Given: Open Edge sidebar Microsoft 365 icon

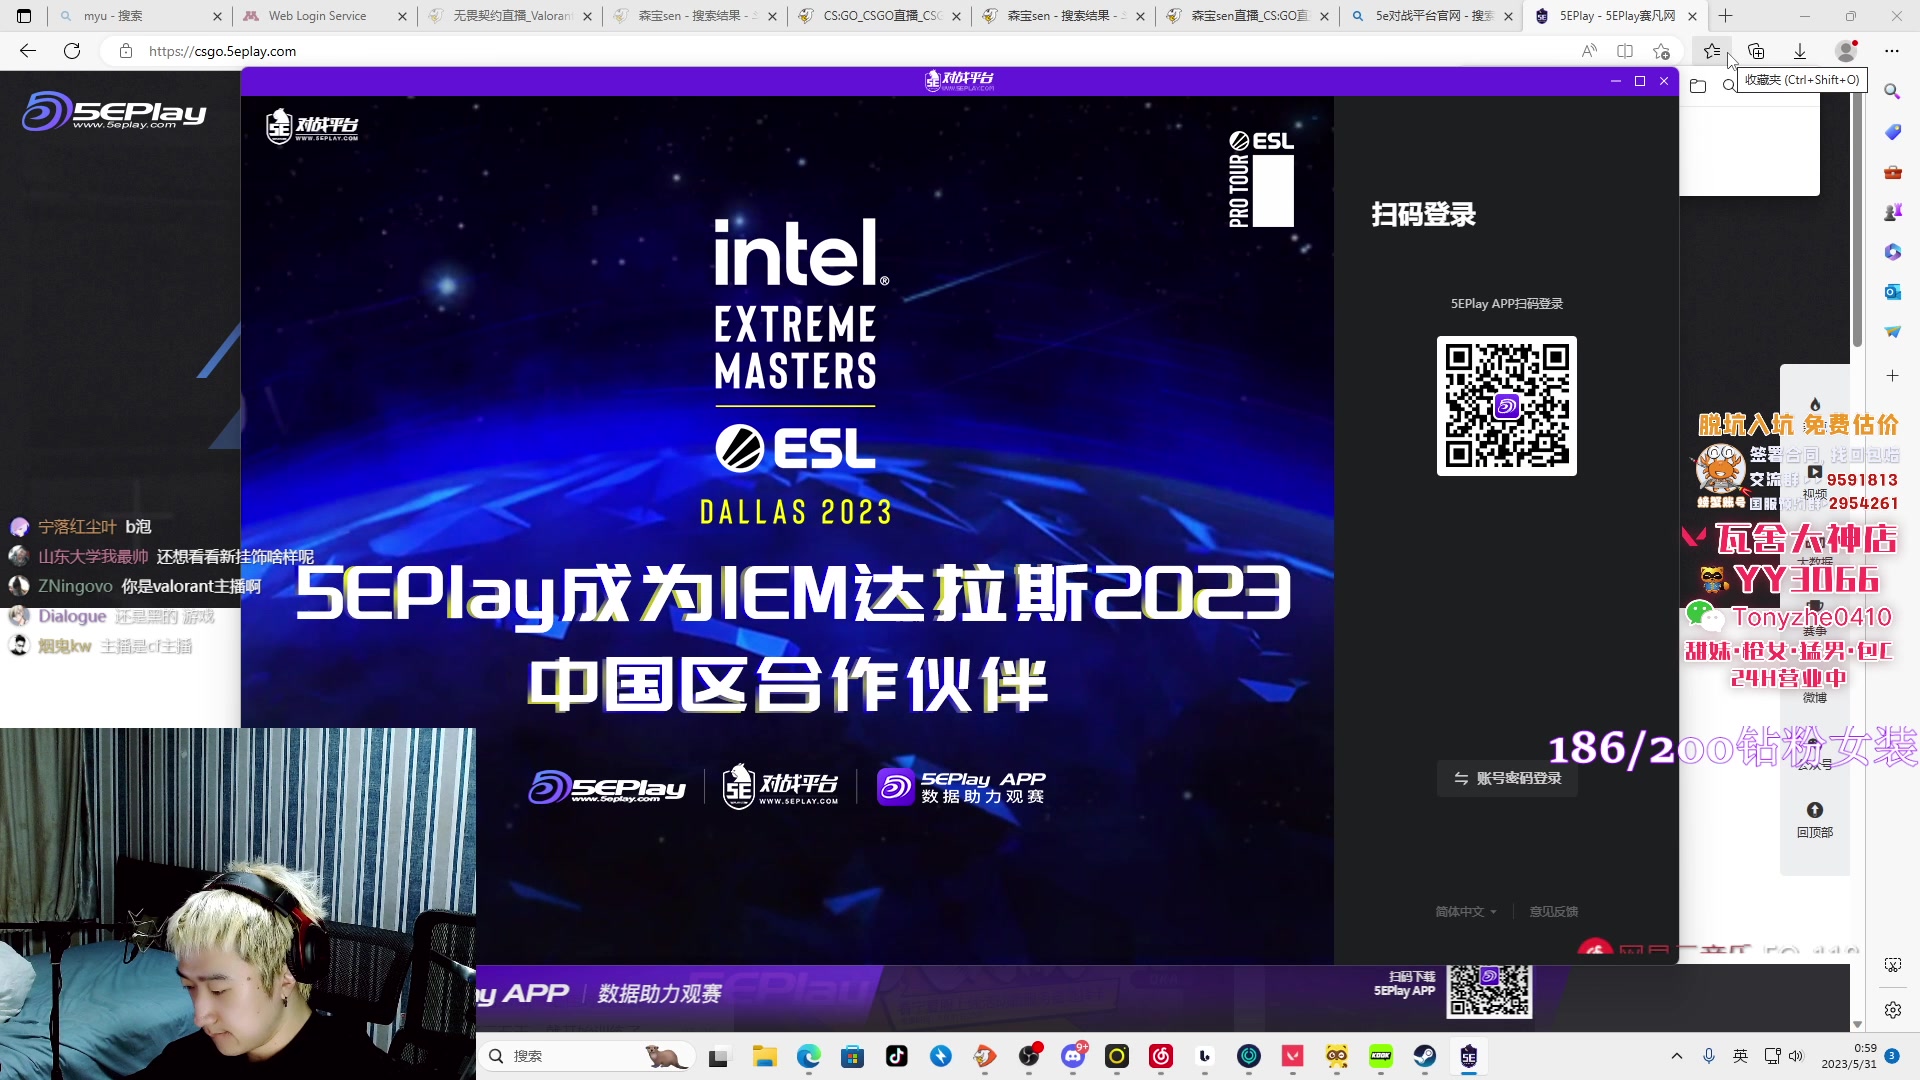Looking at the screenshot, I should pos(1892,252).
